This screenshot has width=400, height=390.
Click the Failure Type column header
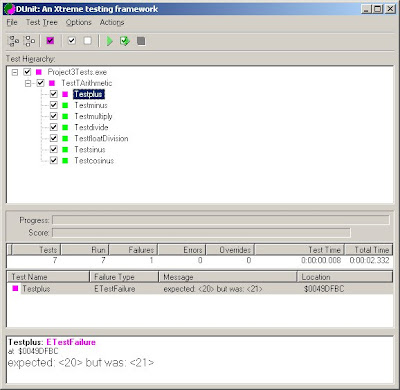click(x=124, y=277)
